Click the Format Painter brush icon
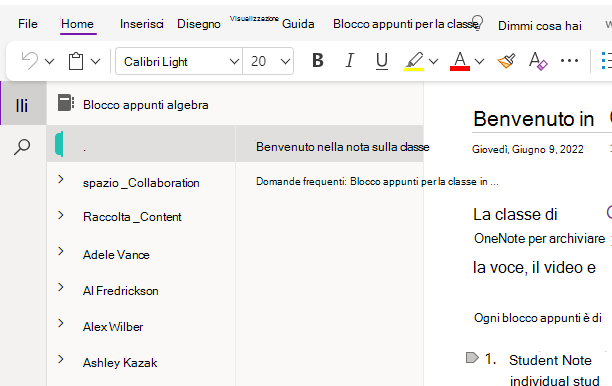Image resolution: width=612 pixels, height=386 pixels. (506, 61)
